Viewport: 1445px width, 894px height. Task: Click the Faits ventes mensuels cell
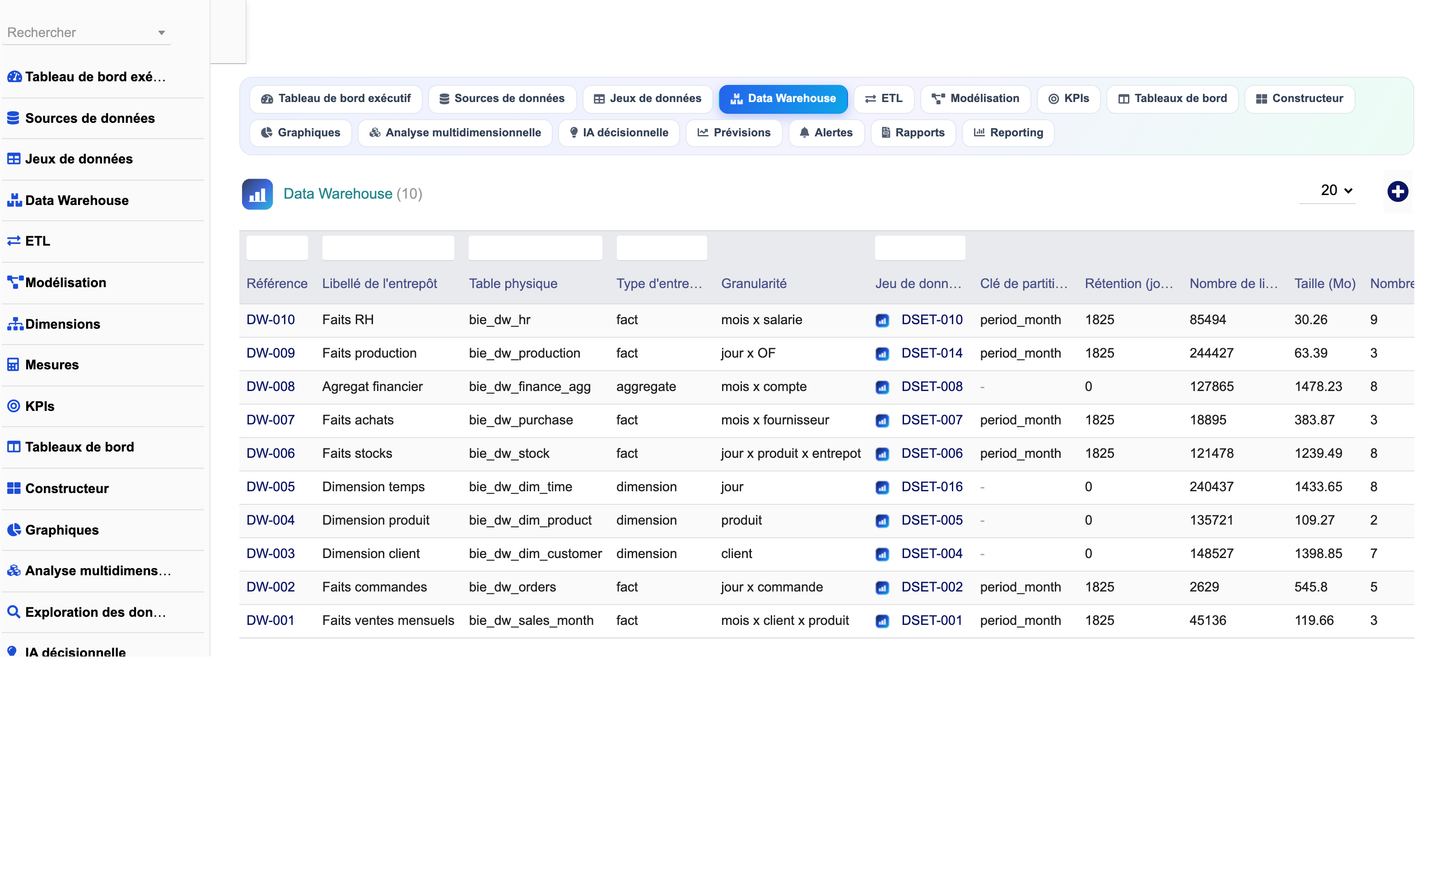pyautogui.click(x=388, y=621)
